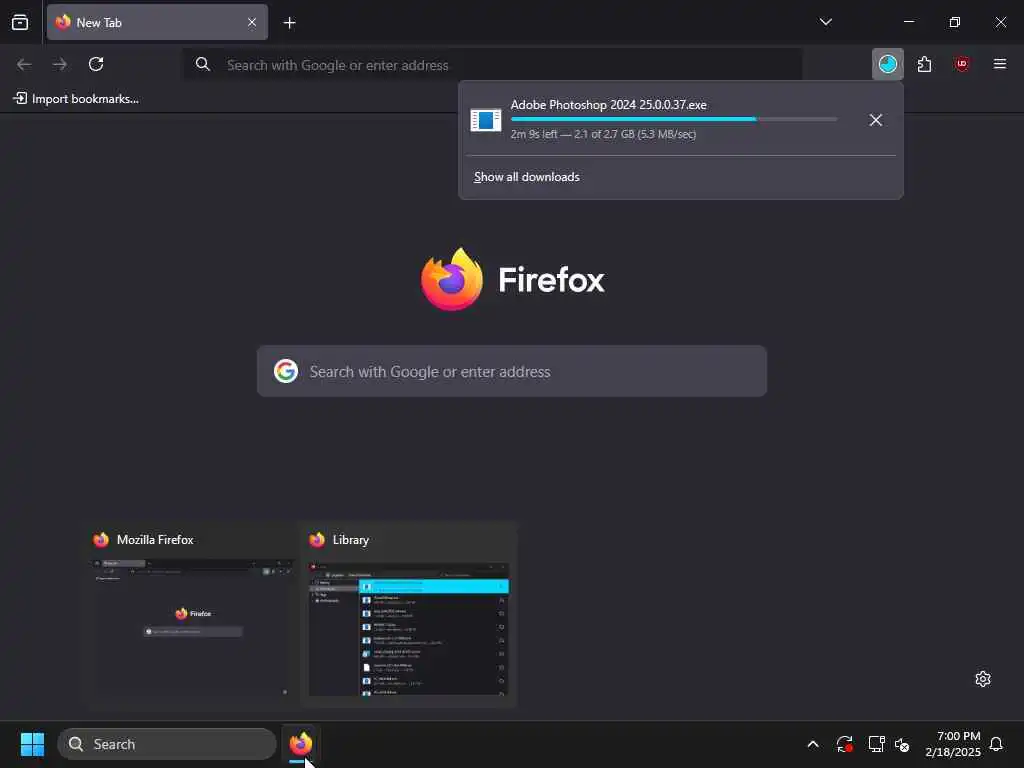Focus the center Google search box
The image size is (1024, 768).
tap(512, 371)
